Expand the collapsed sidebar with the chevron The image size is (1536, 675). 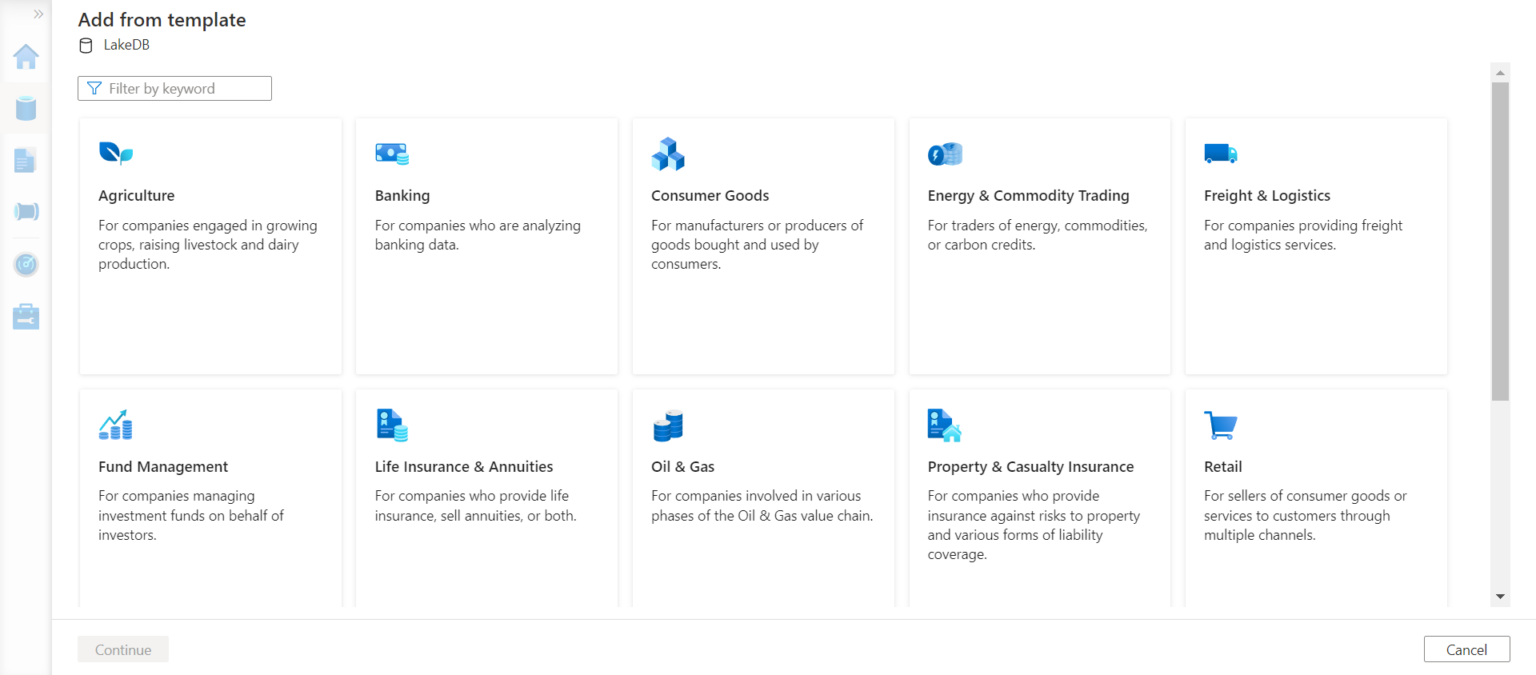[x=36, y=14]
